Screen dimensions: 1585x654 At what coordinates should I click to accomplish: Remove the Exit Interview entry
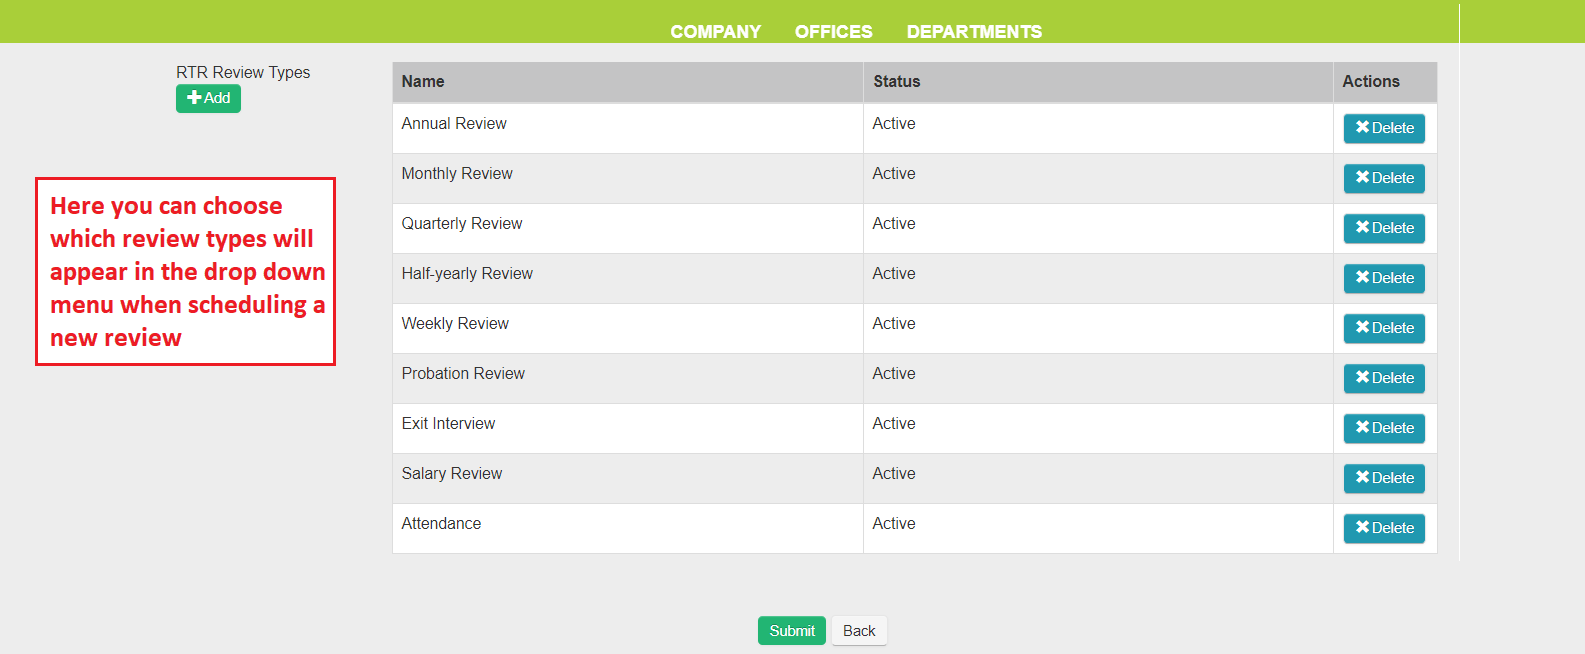(1384, 428)
